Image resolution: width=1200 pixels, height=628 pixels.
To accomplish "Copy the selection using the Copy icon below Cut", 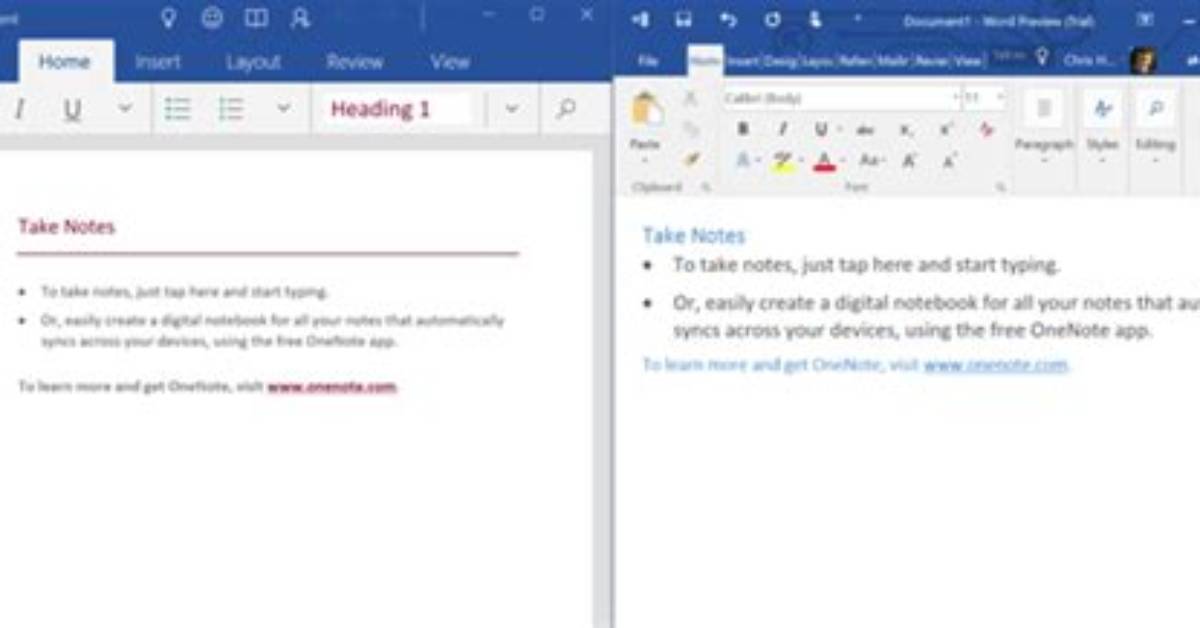I will coord(690,128).
